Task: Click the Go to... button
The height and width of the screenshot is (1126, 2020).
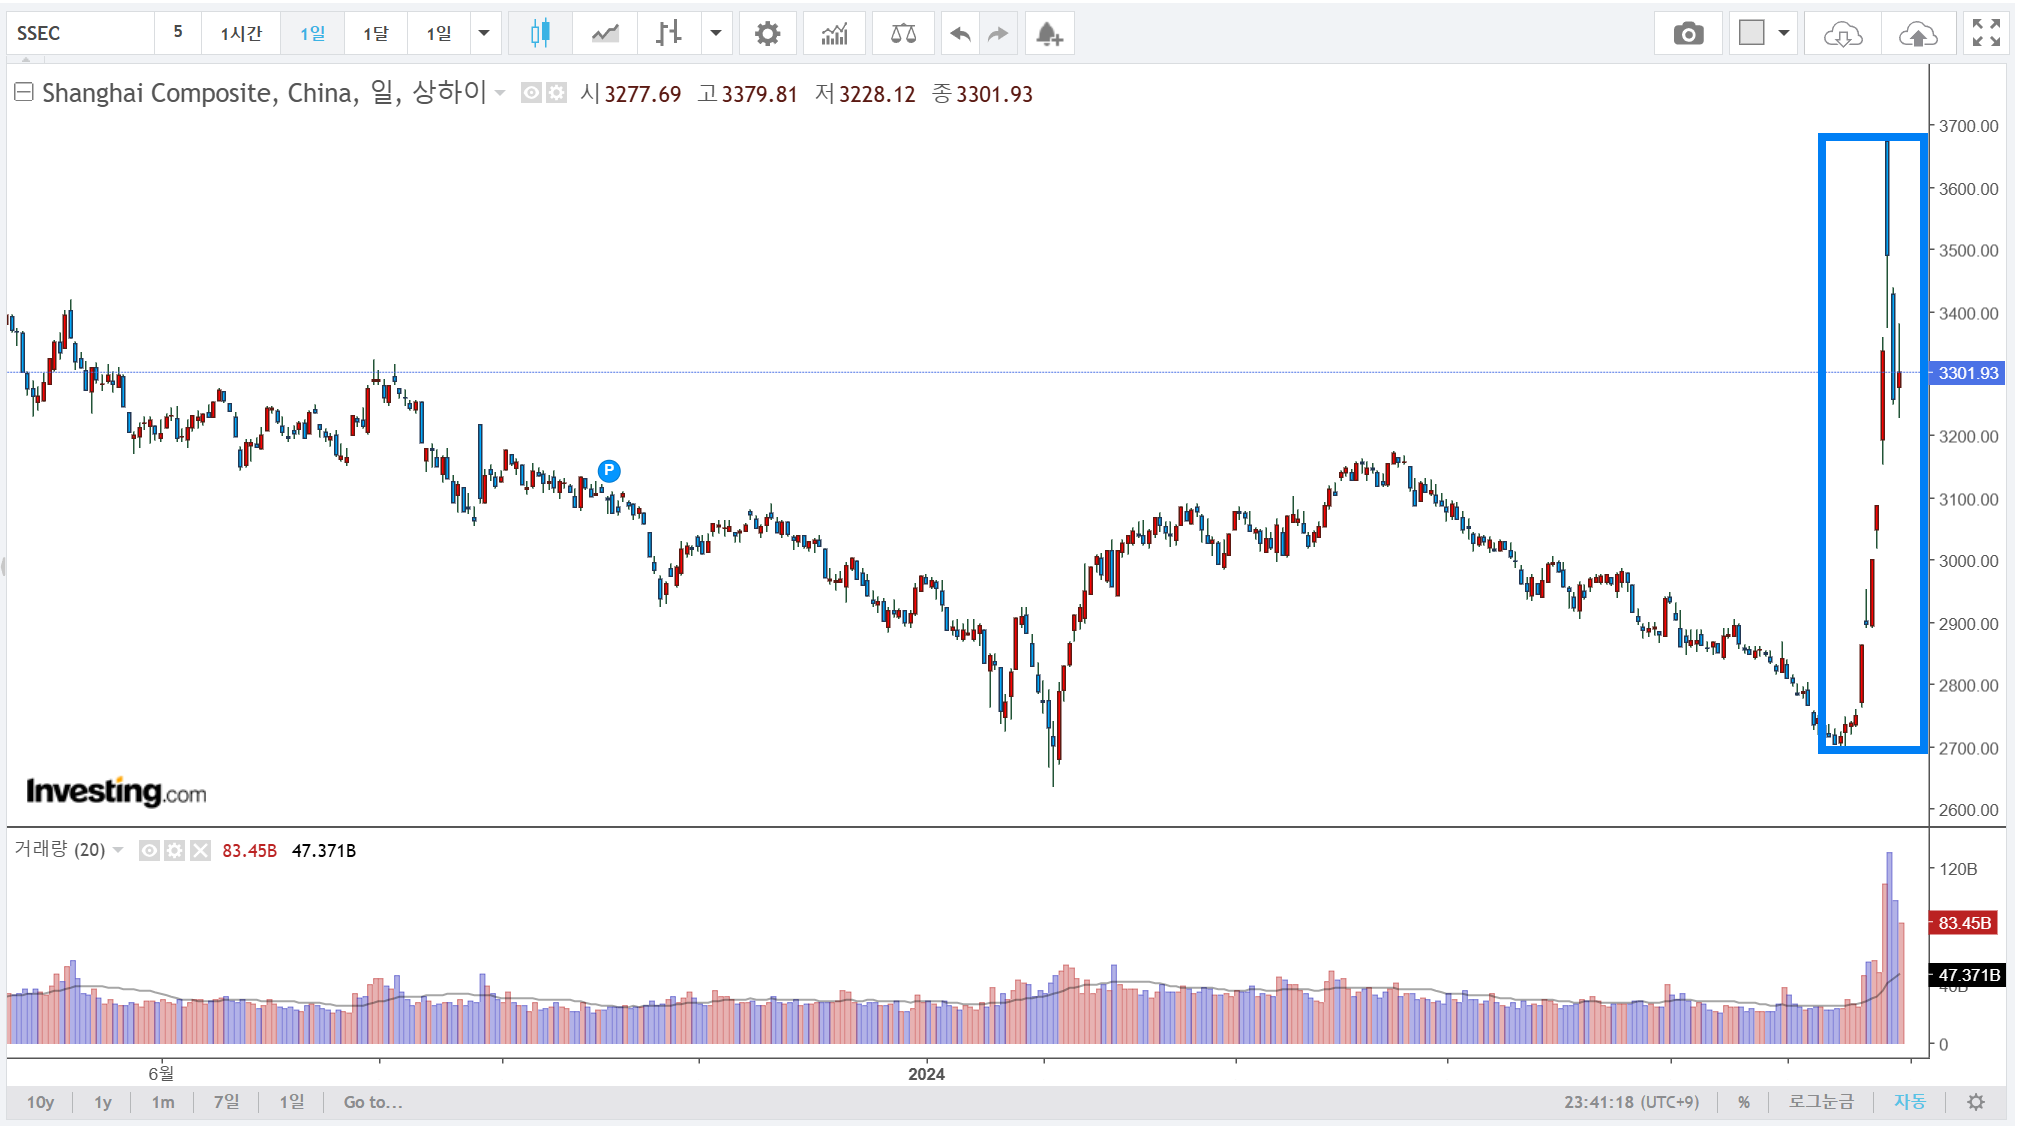Action: pos(373,1102)
